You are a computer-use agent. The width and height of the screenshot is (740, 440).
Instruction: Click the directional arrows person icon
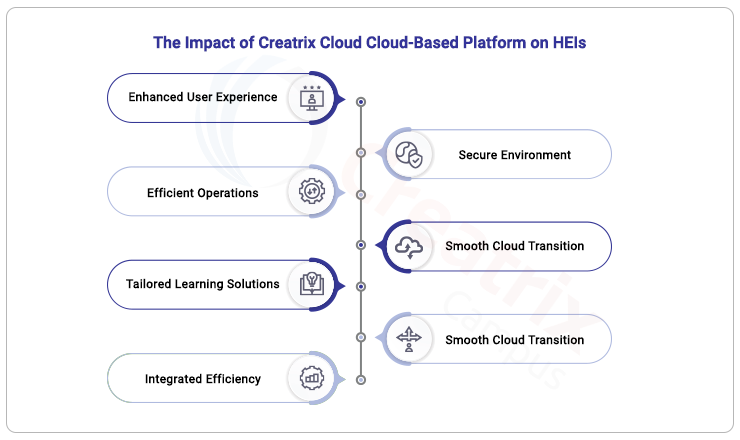coord(409,339)
